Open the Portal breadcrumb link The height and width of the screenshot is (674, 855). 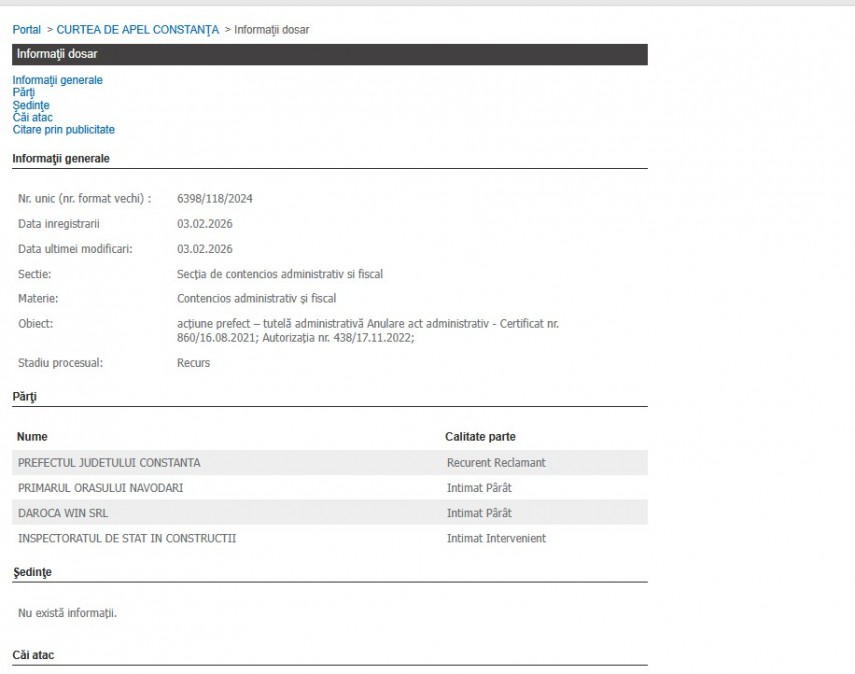pos(26,30)
